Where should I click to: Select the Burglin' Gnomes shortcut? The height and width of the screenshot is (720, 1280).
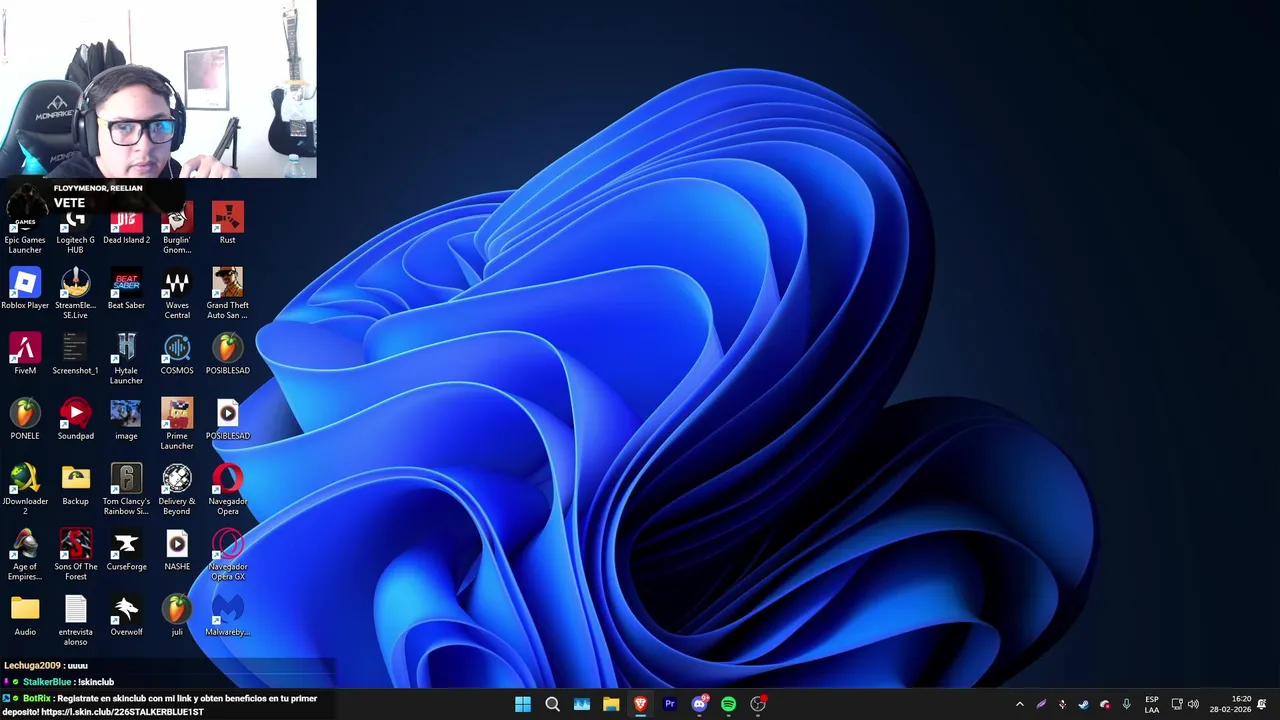click(177, 226)
